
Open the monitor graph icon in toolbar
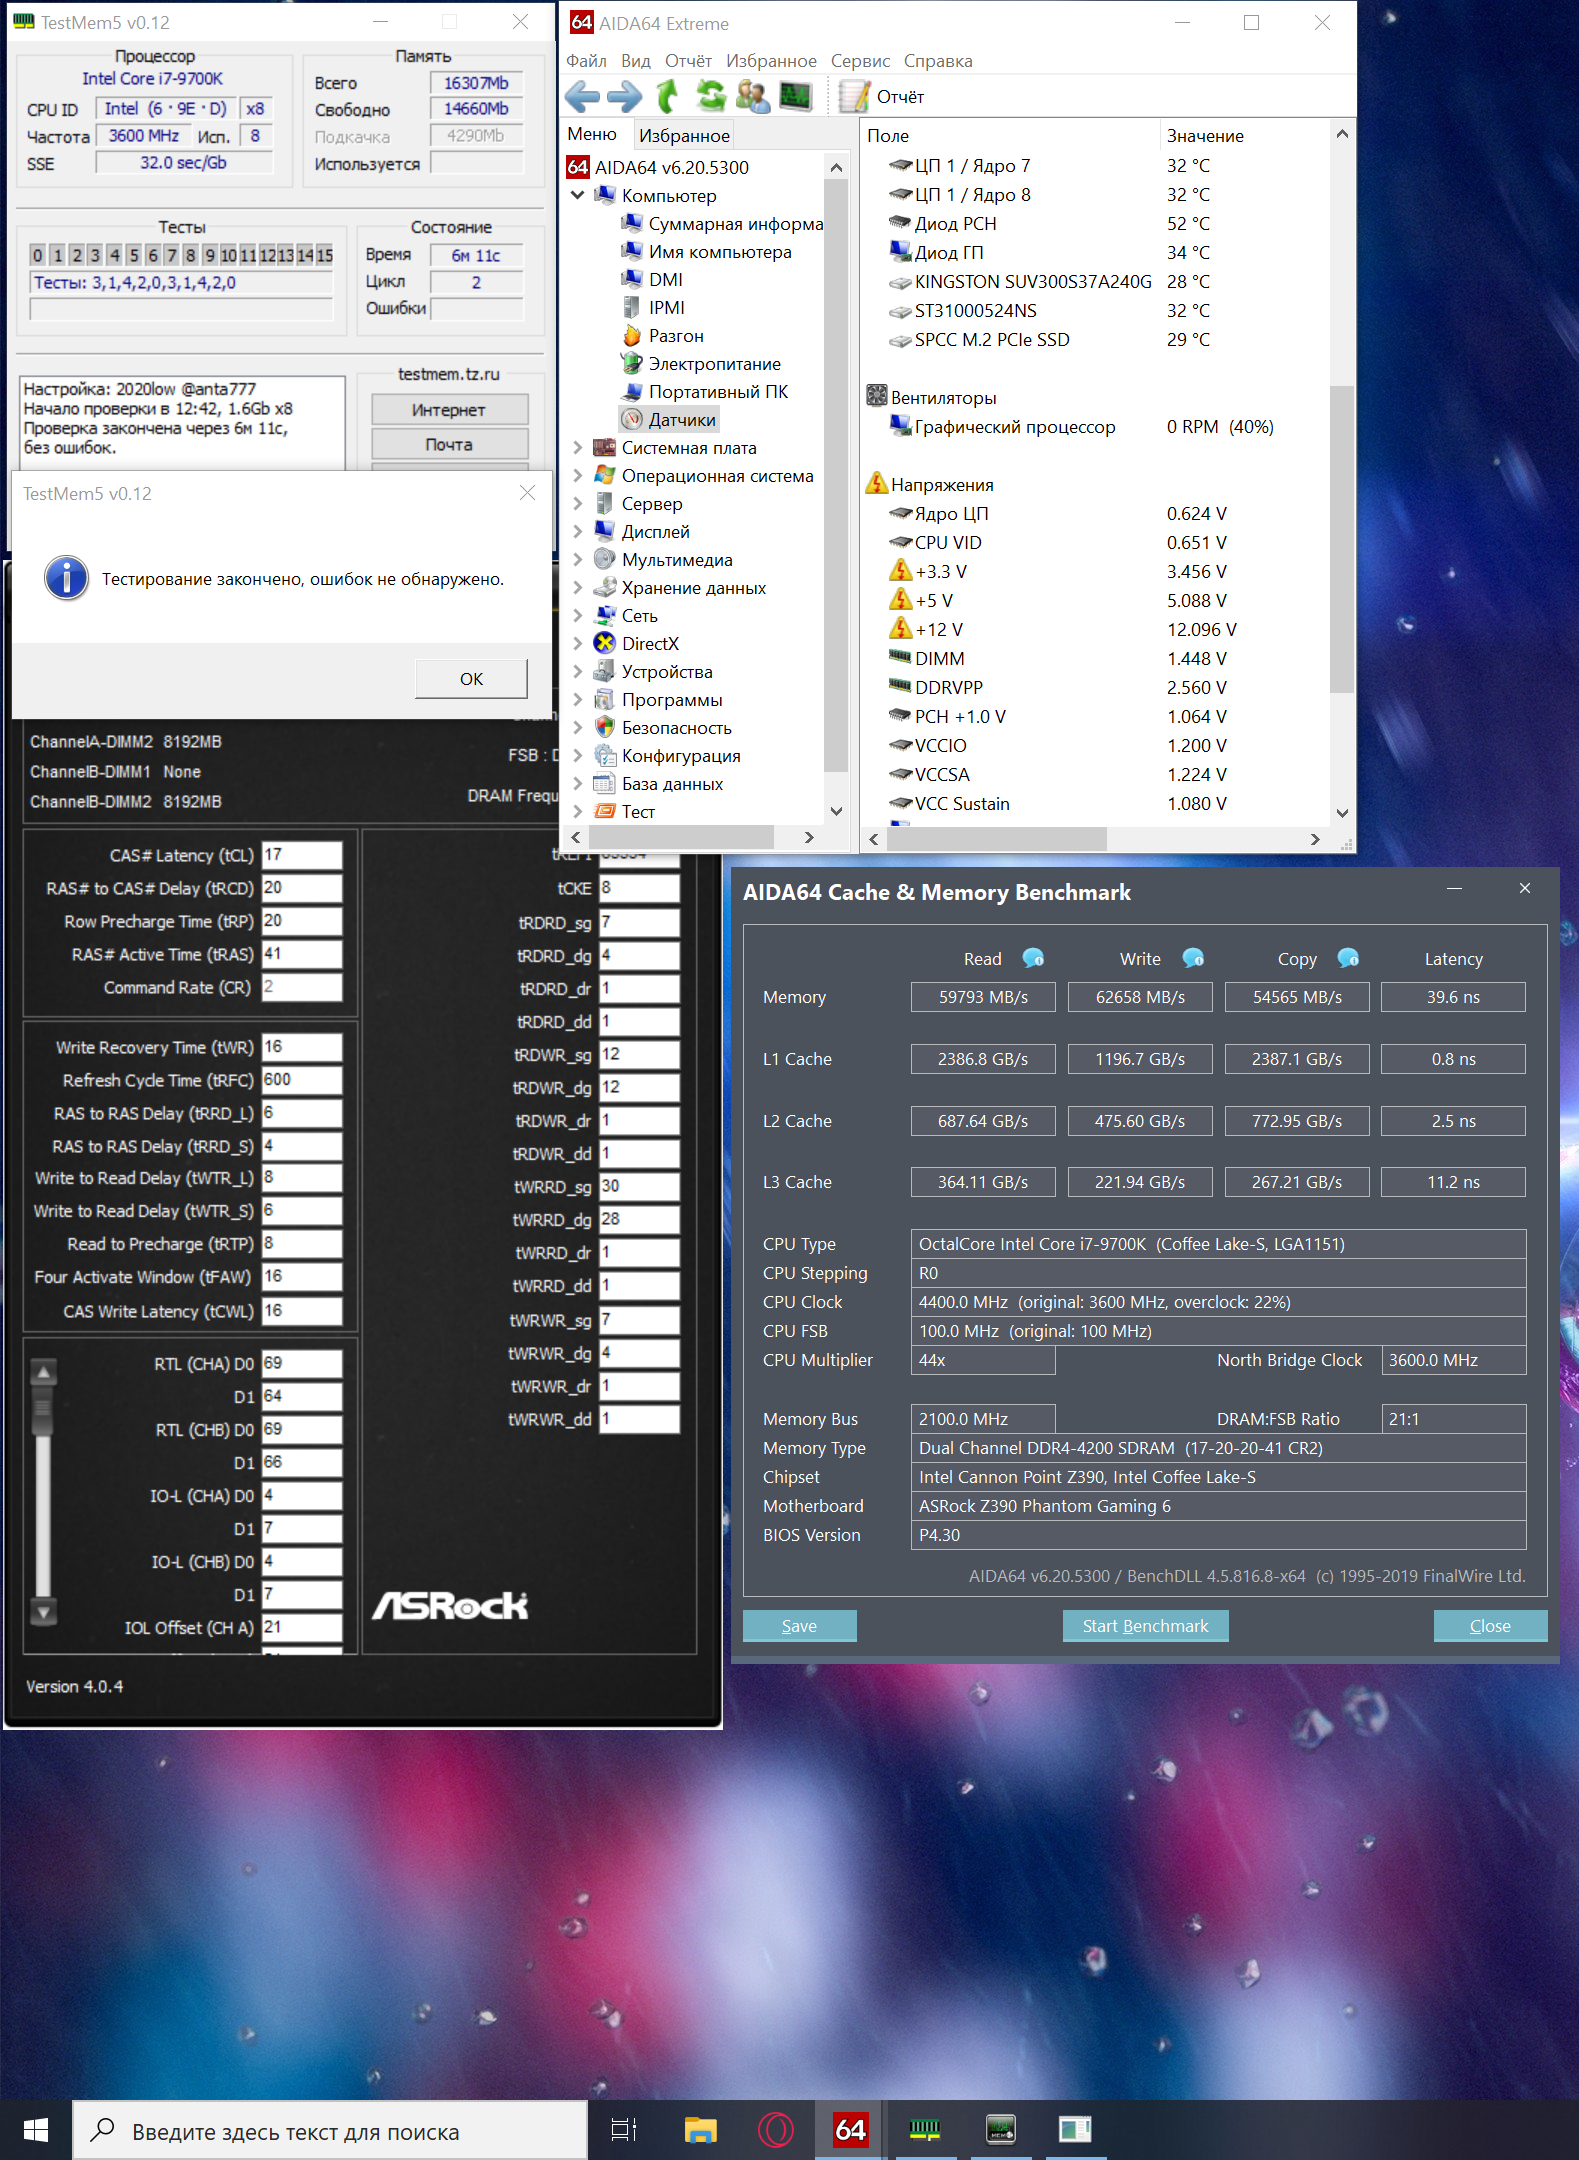(x=796, y=97)
